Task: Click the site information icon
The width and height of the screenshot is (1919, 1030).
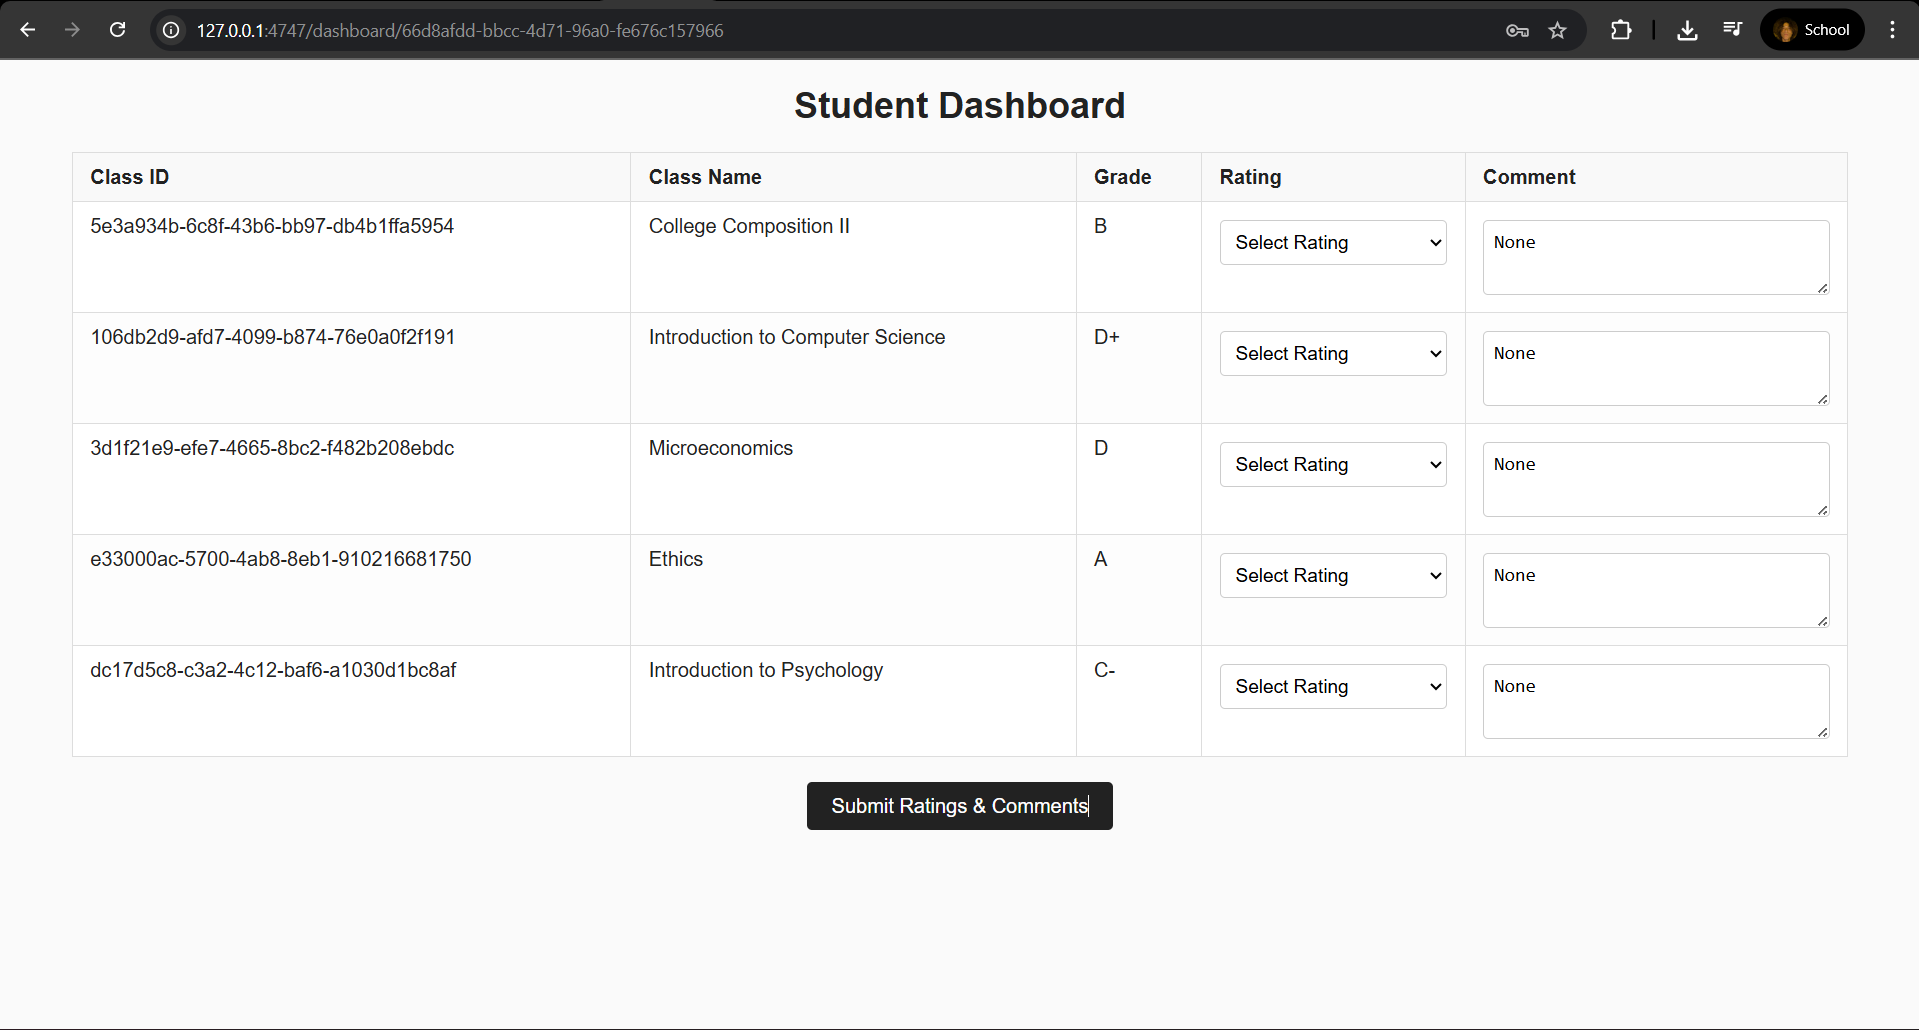Action: click(x=172, y=30)
